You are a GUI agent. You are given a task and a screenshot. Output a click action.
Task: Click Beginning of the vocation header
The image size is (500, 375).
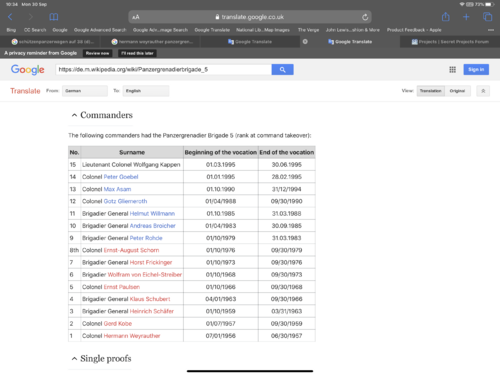[221, 152]
